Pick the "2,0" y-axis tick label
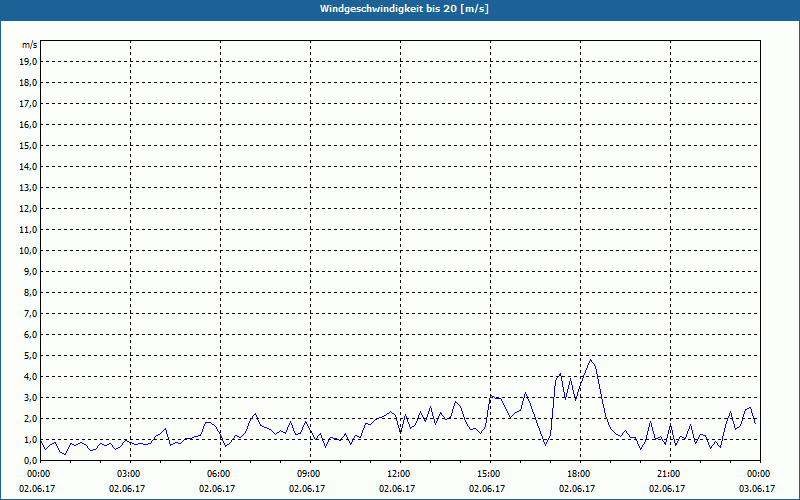Image resolution: width=800 pixels, height=500 pixels. click(30, 418)
